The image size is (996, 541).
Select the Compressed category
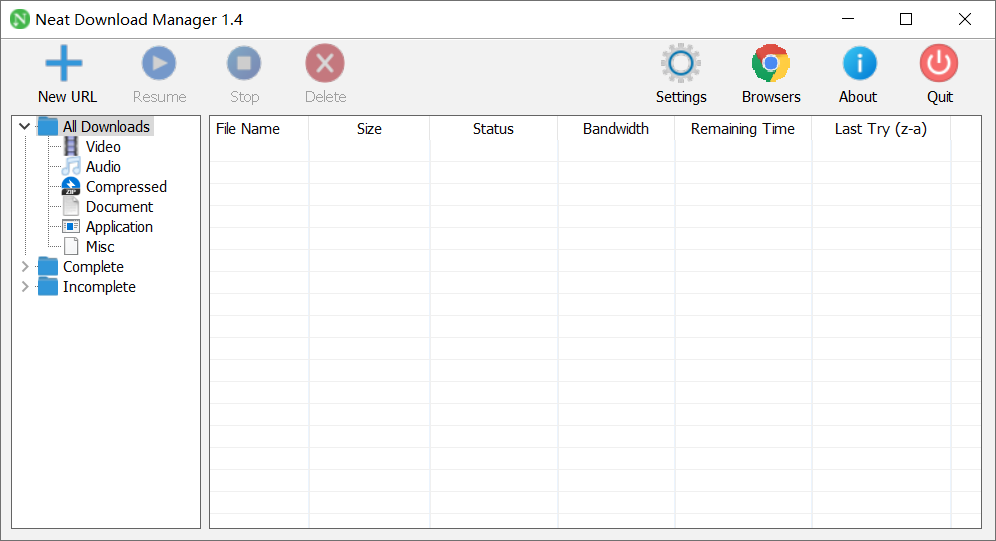126,187
